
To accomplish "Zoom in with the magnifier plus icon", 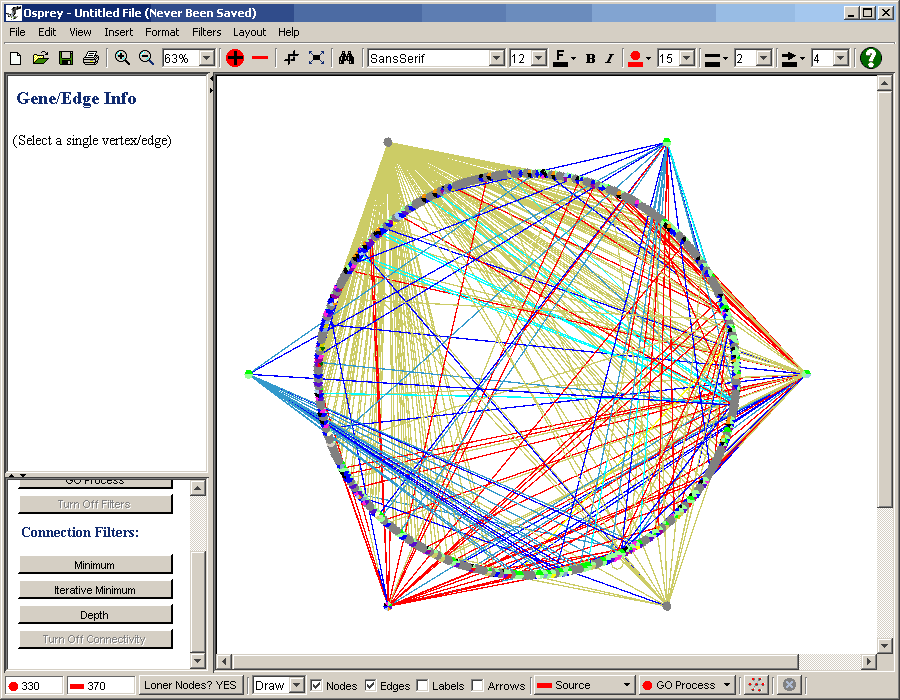I will tap(122, 58).
